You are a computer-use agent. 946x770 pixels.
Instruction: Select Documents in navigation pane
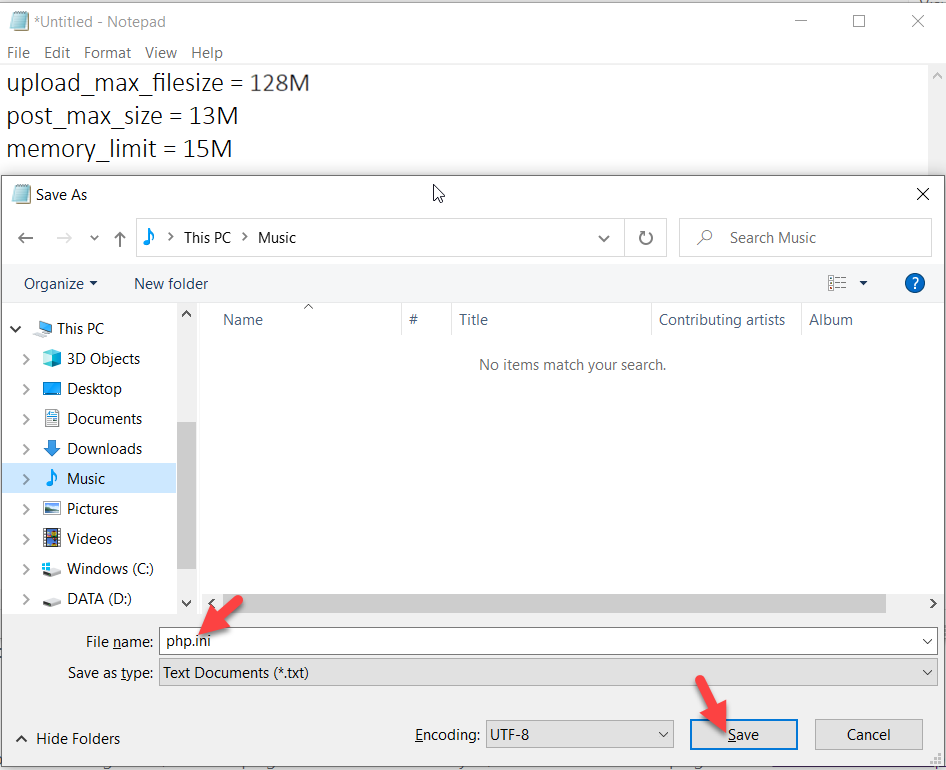(104, 419)
